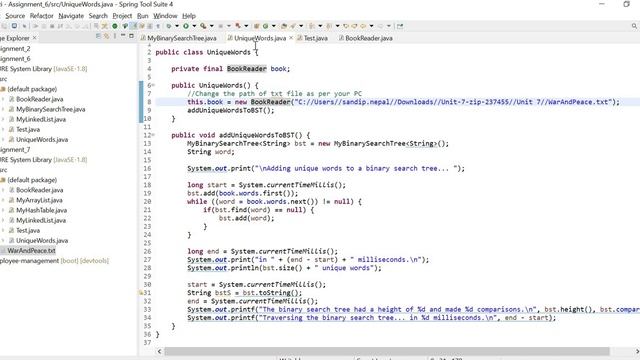This screenshot has width=640, height=360.
Task: Open the Search menu
Action: (x=98, y=16)
